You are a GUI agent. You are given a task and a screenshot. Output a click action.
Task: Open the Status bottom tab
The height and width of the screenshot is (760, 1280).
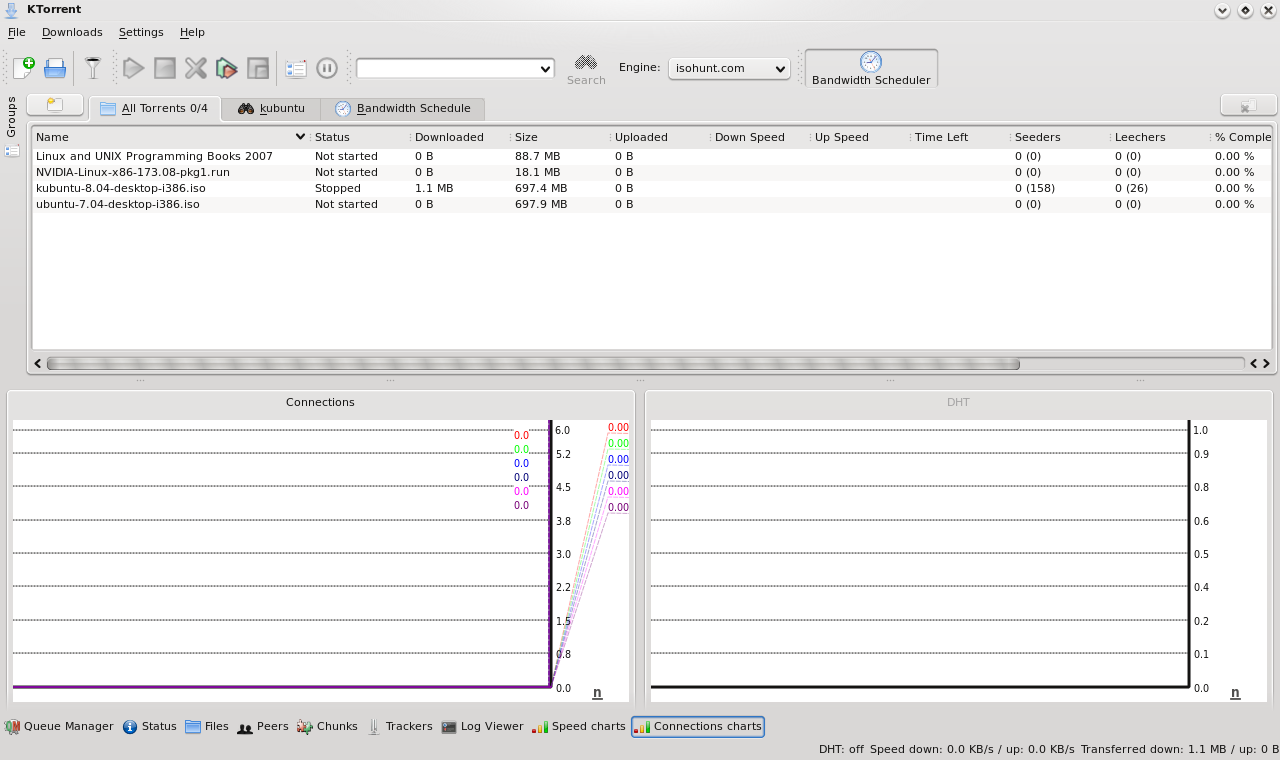tap(150, 727)
